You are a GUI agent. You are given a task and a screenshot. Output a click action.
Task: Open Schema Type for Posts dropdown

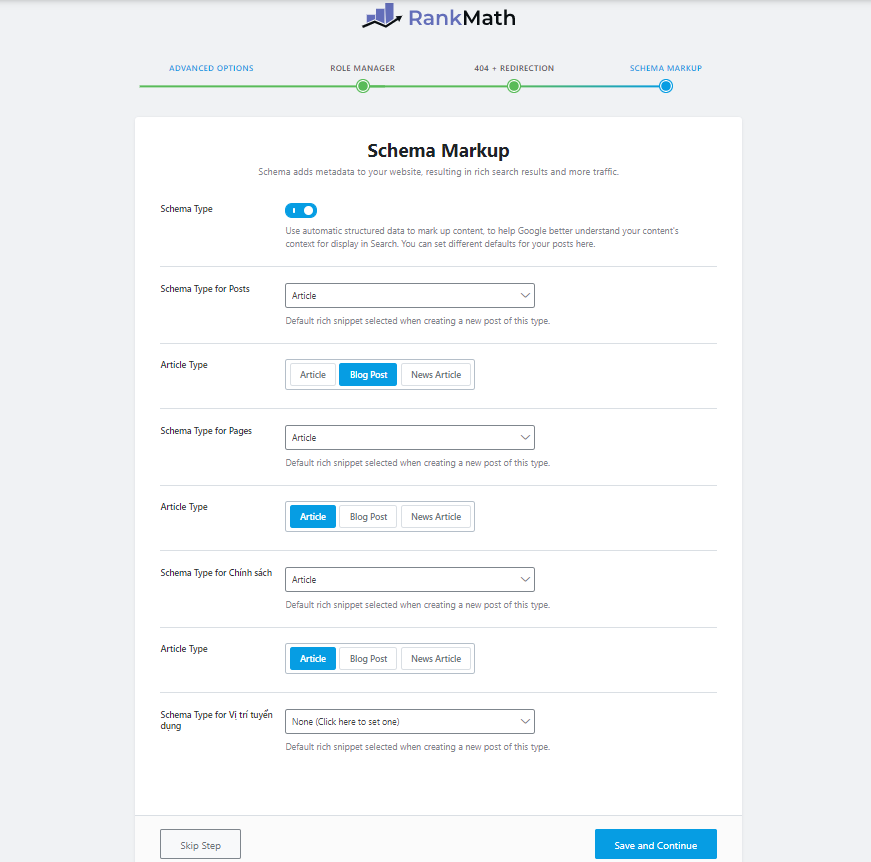(409, 296)
